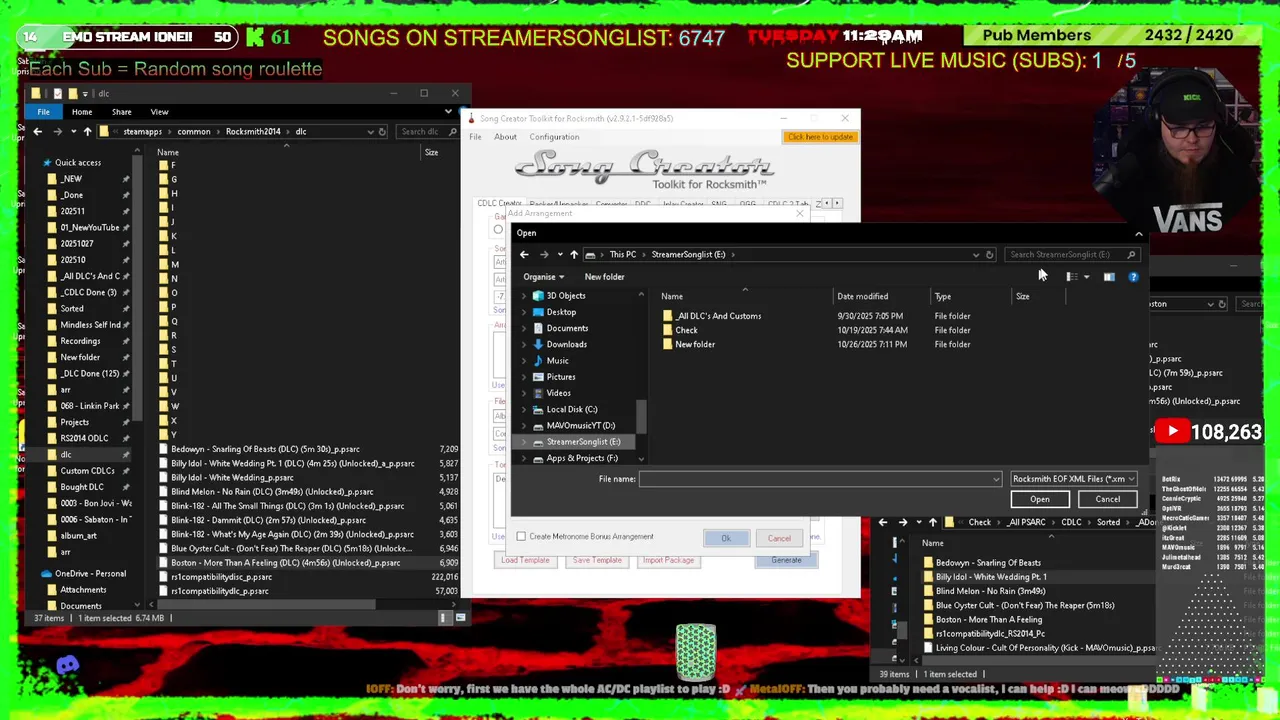Select Local Disk (C:) drive
Image resolution: width=1280 pixels, height=720 pixels.
[571, 409]
